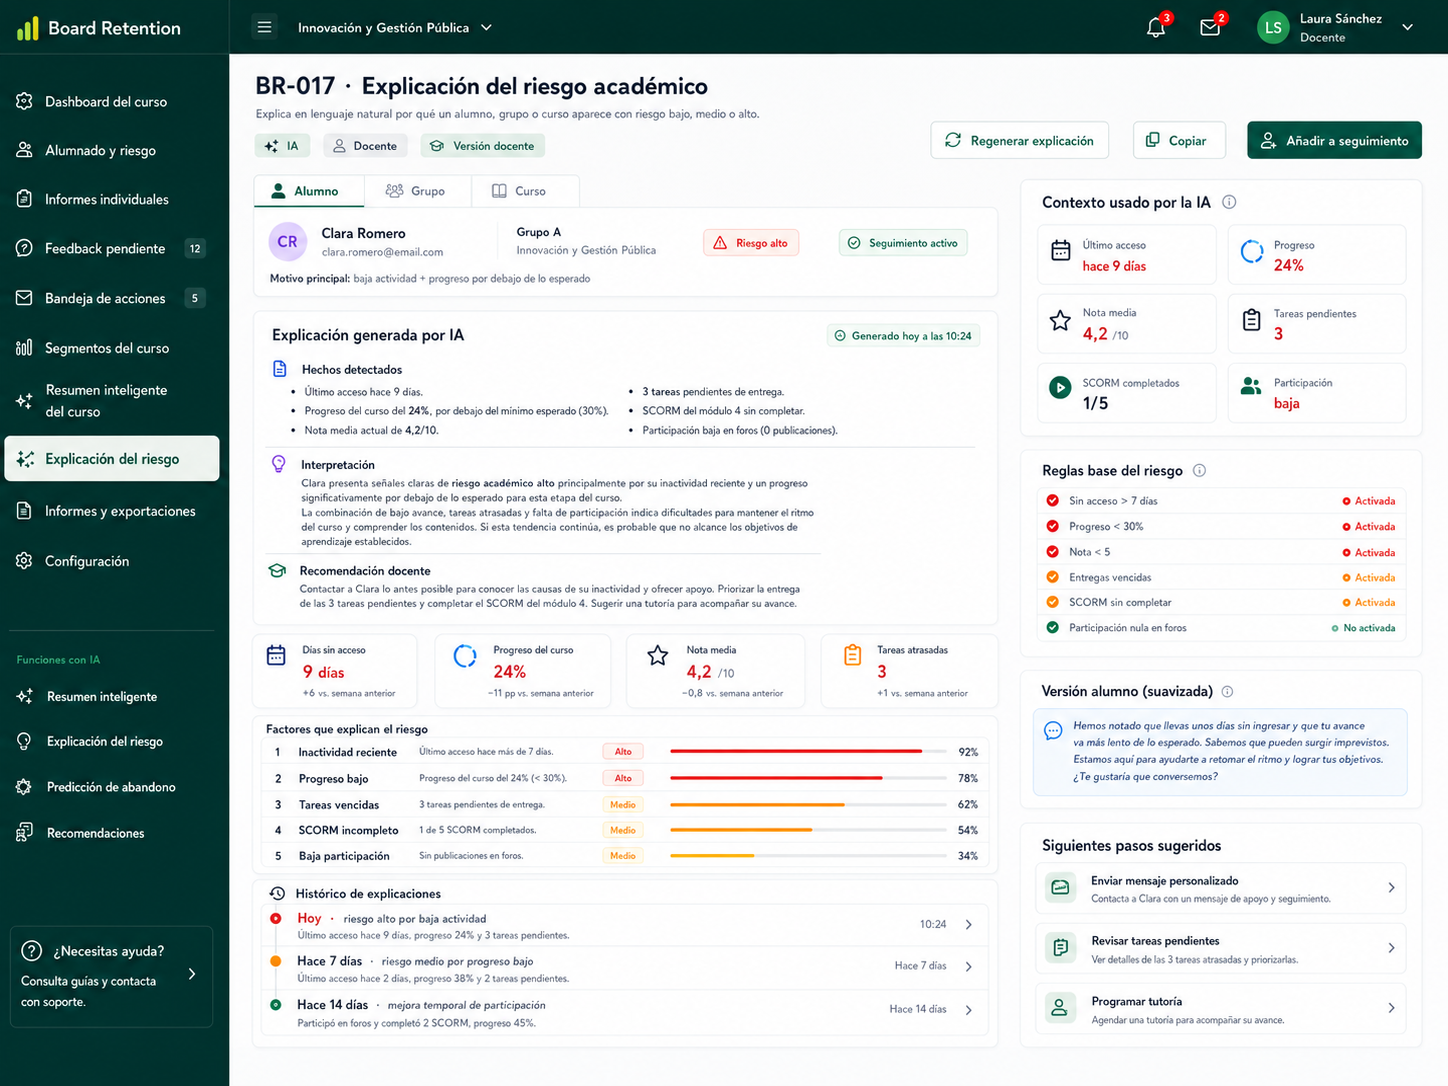Click the Días sin acceso calendar icon
Image resolution: width=1448 pixels, height=1086 pixels.
click(276, 656)
